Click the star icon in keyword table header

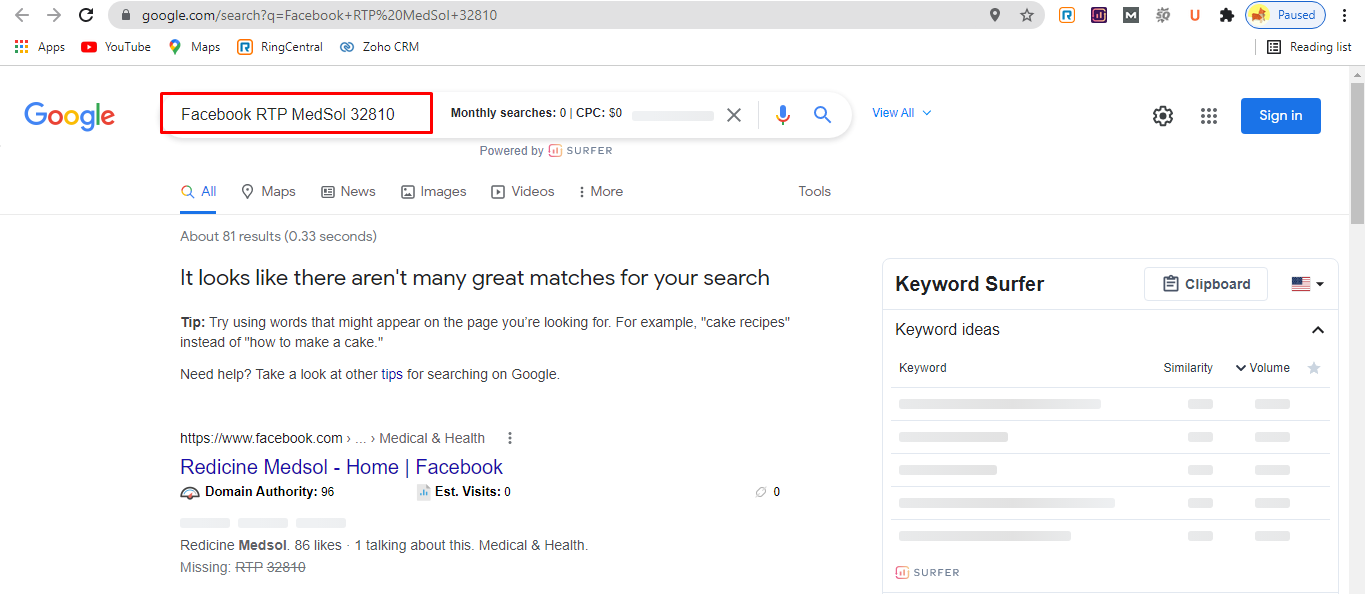pyautogui.click(x=1314, y=368)
